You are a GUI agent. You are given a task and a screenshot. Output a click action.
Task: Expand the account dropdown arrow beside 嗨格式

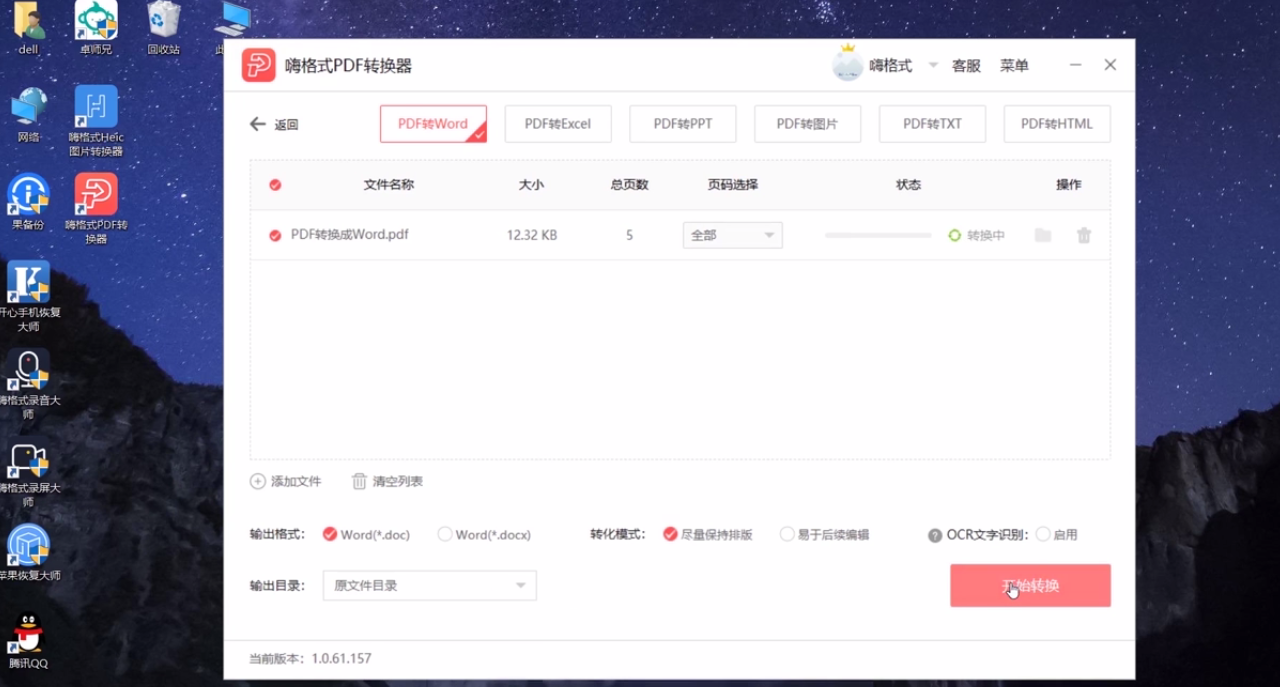coord(933,65)
